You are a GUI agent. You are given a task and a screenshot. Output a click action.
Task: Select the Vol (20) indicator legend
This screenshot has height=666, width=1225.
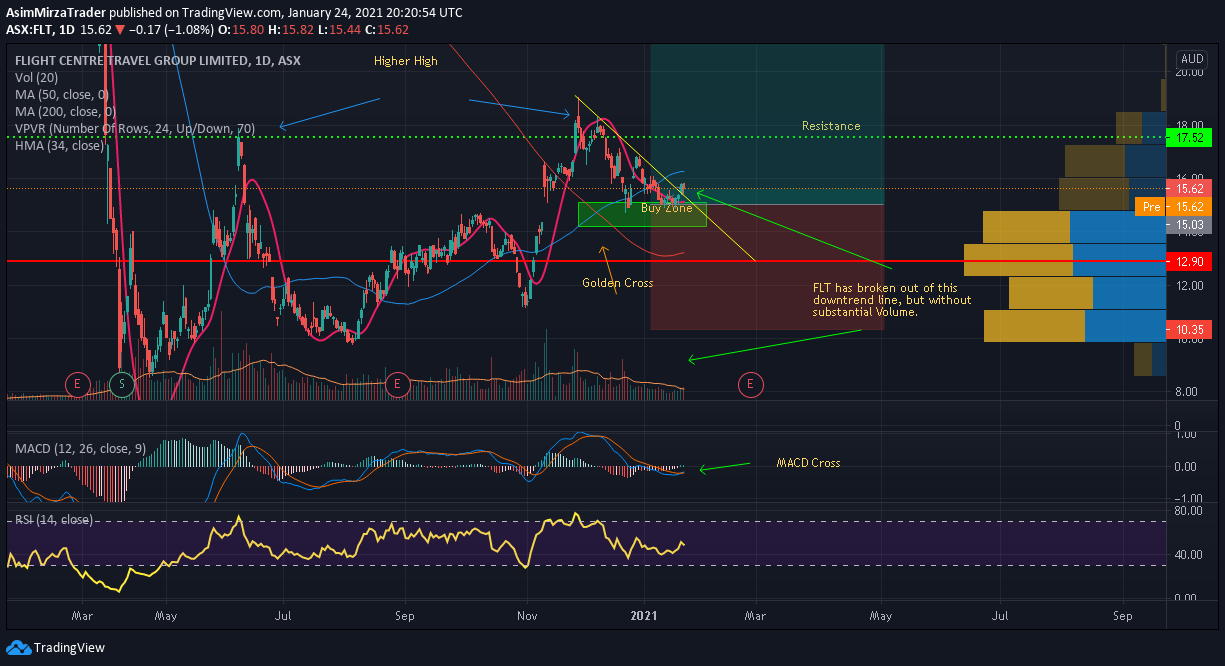click(x=37, y=78)
